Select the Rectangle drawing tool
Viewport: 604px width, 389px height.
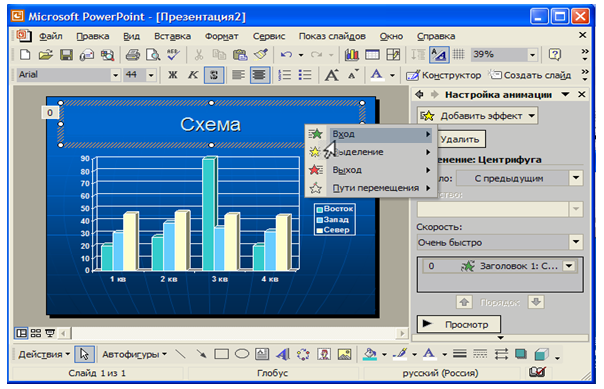pos(221,354)
